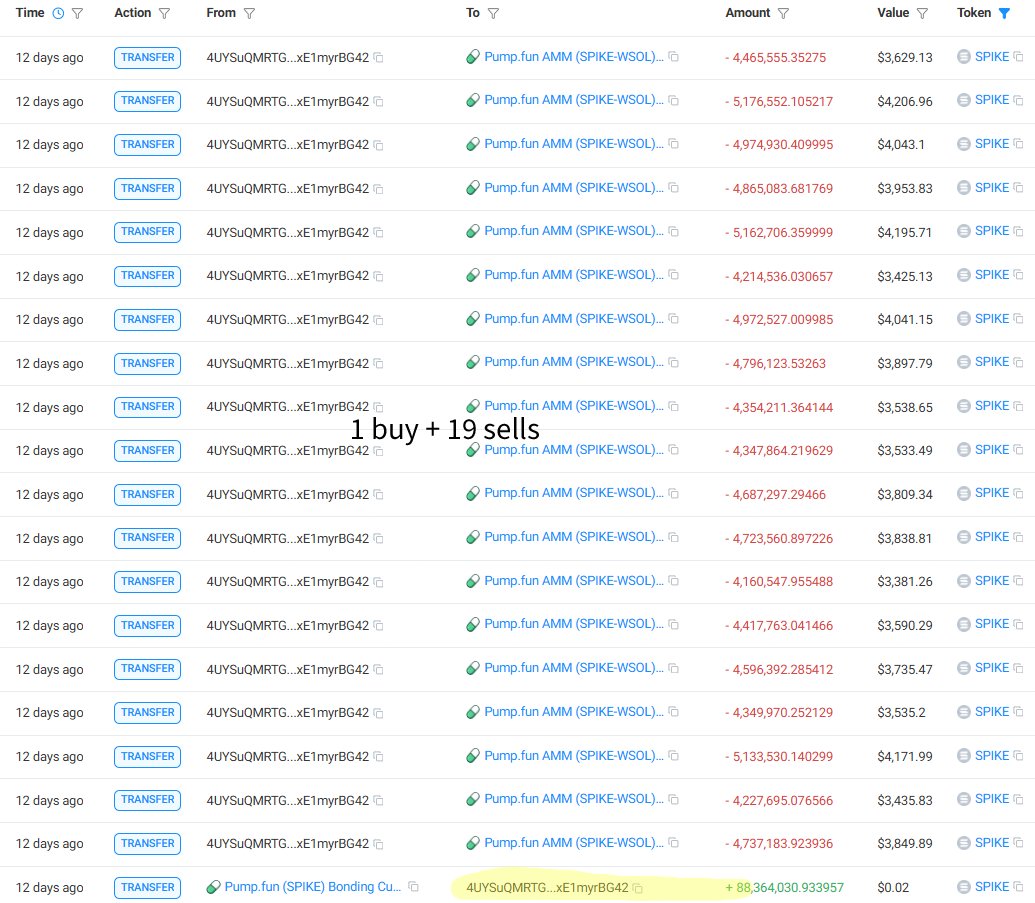Click "12 days ago" in the $3,897.79 row
This screenshot has height=903, width=1035.
click(x=50, y=363)
